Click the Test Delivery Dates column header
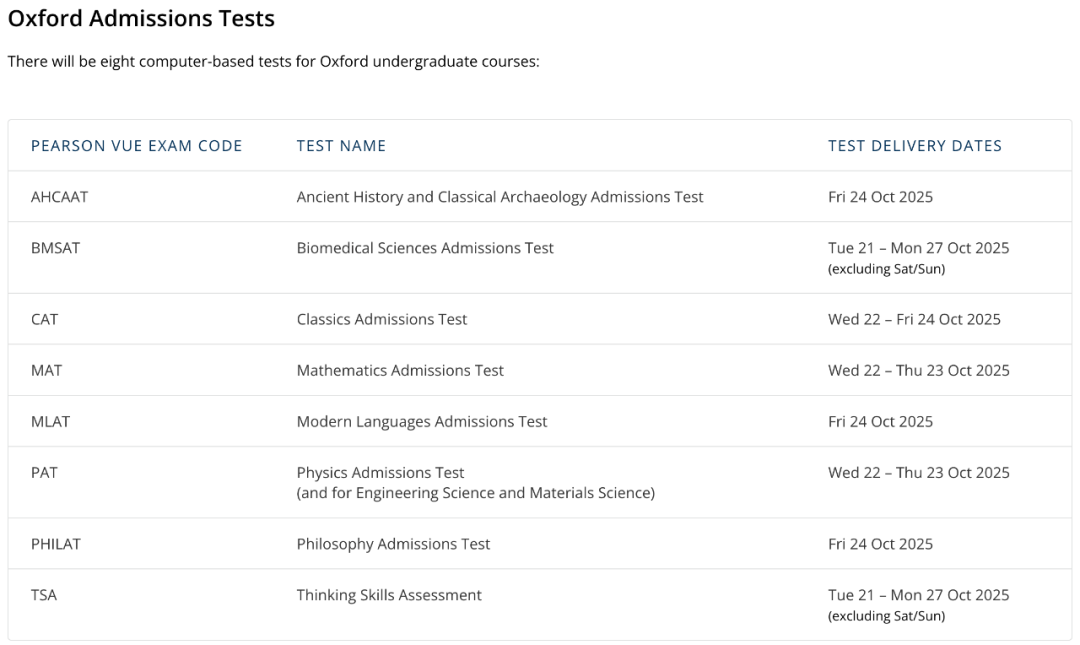 (914, 146)
